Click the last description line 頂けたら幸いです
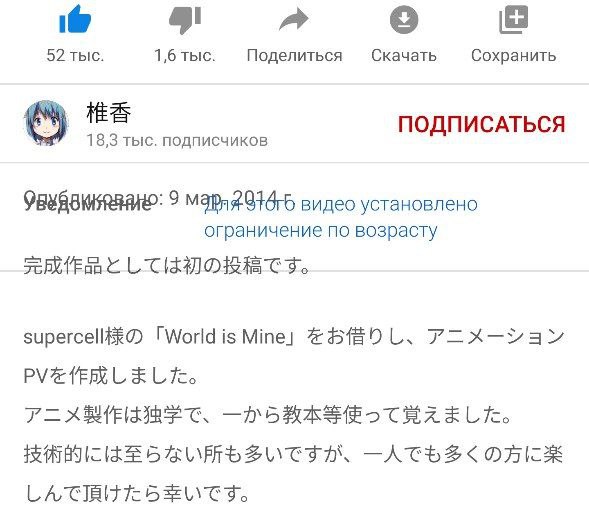 click(137, 493)
